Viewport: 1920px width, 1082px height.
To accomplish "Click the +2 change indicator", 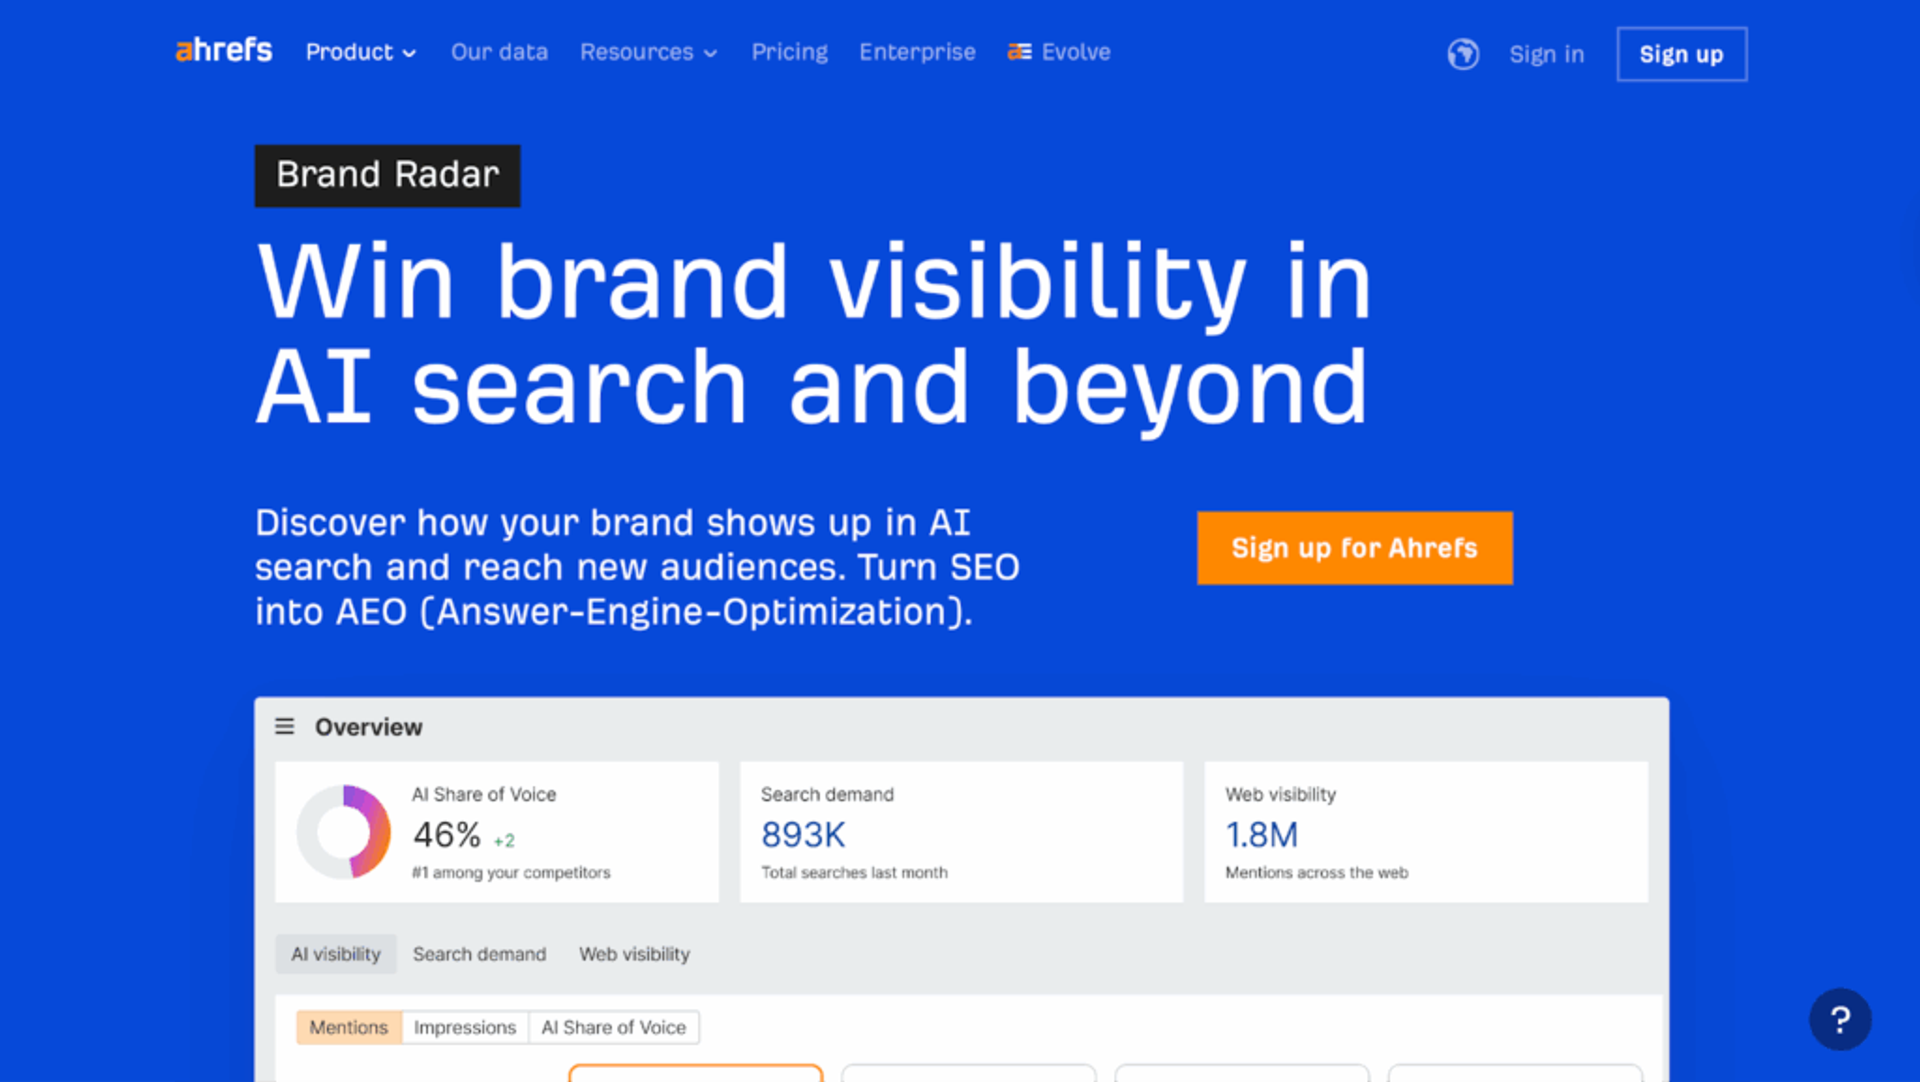I will pyautogui.click(x=504, y=840).
